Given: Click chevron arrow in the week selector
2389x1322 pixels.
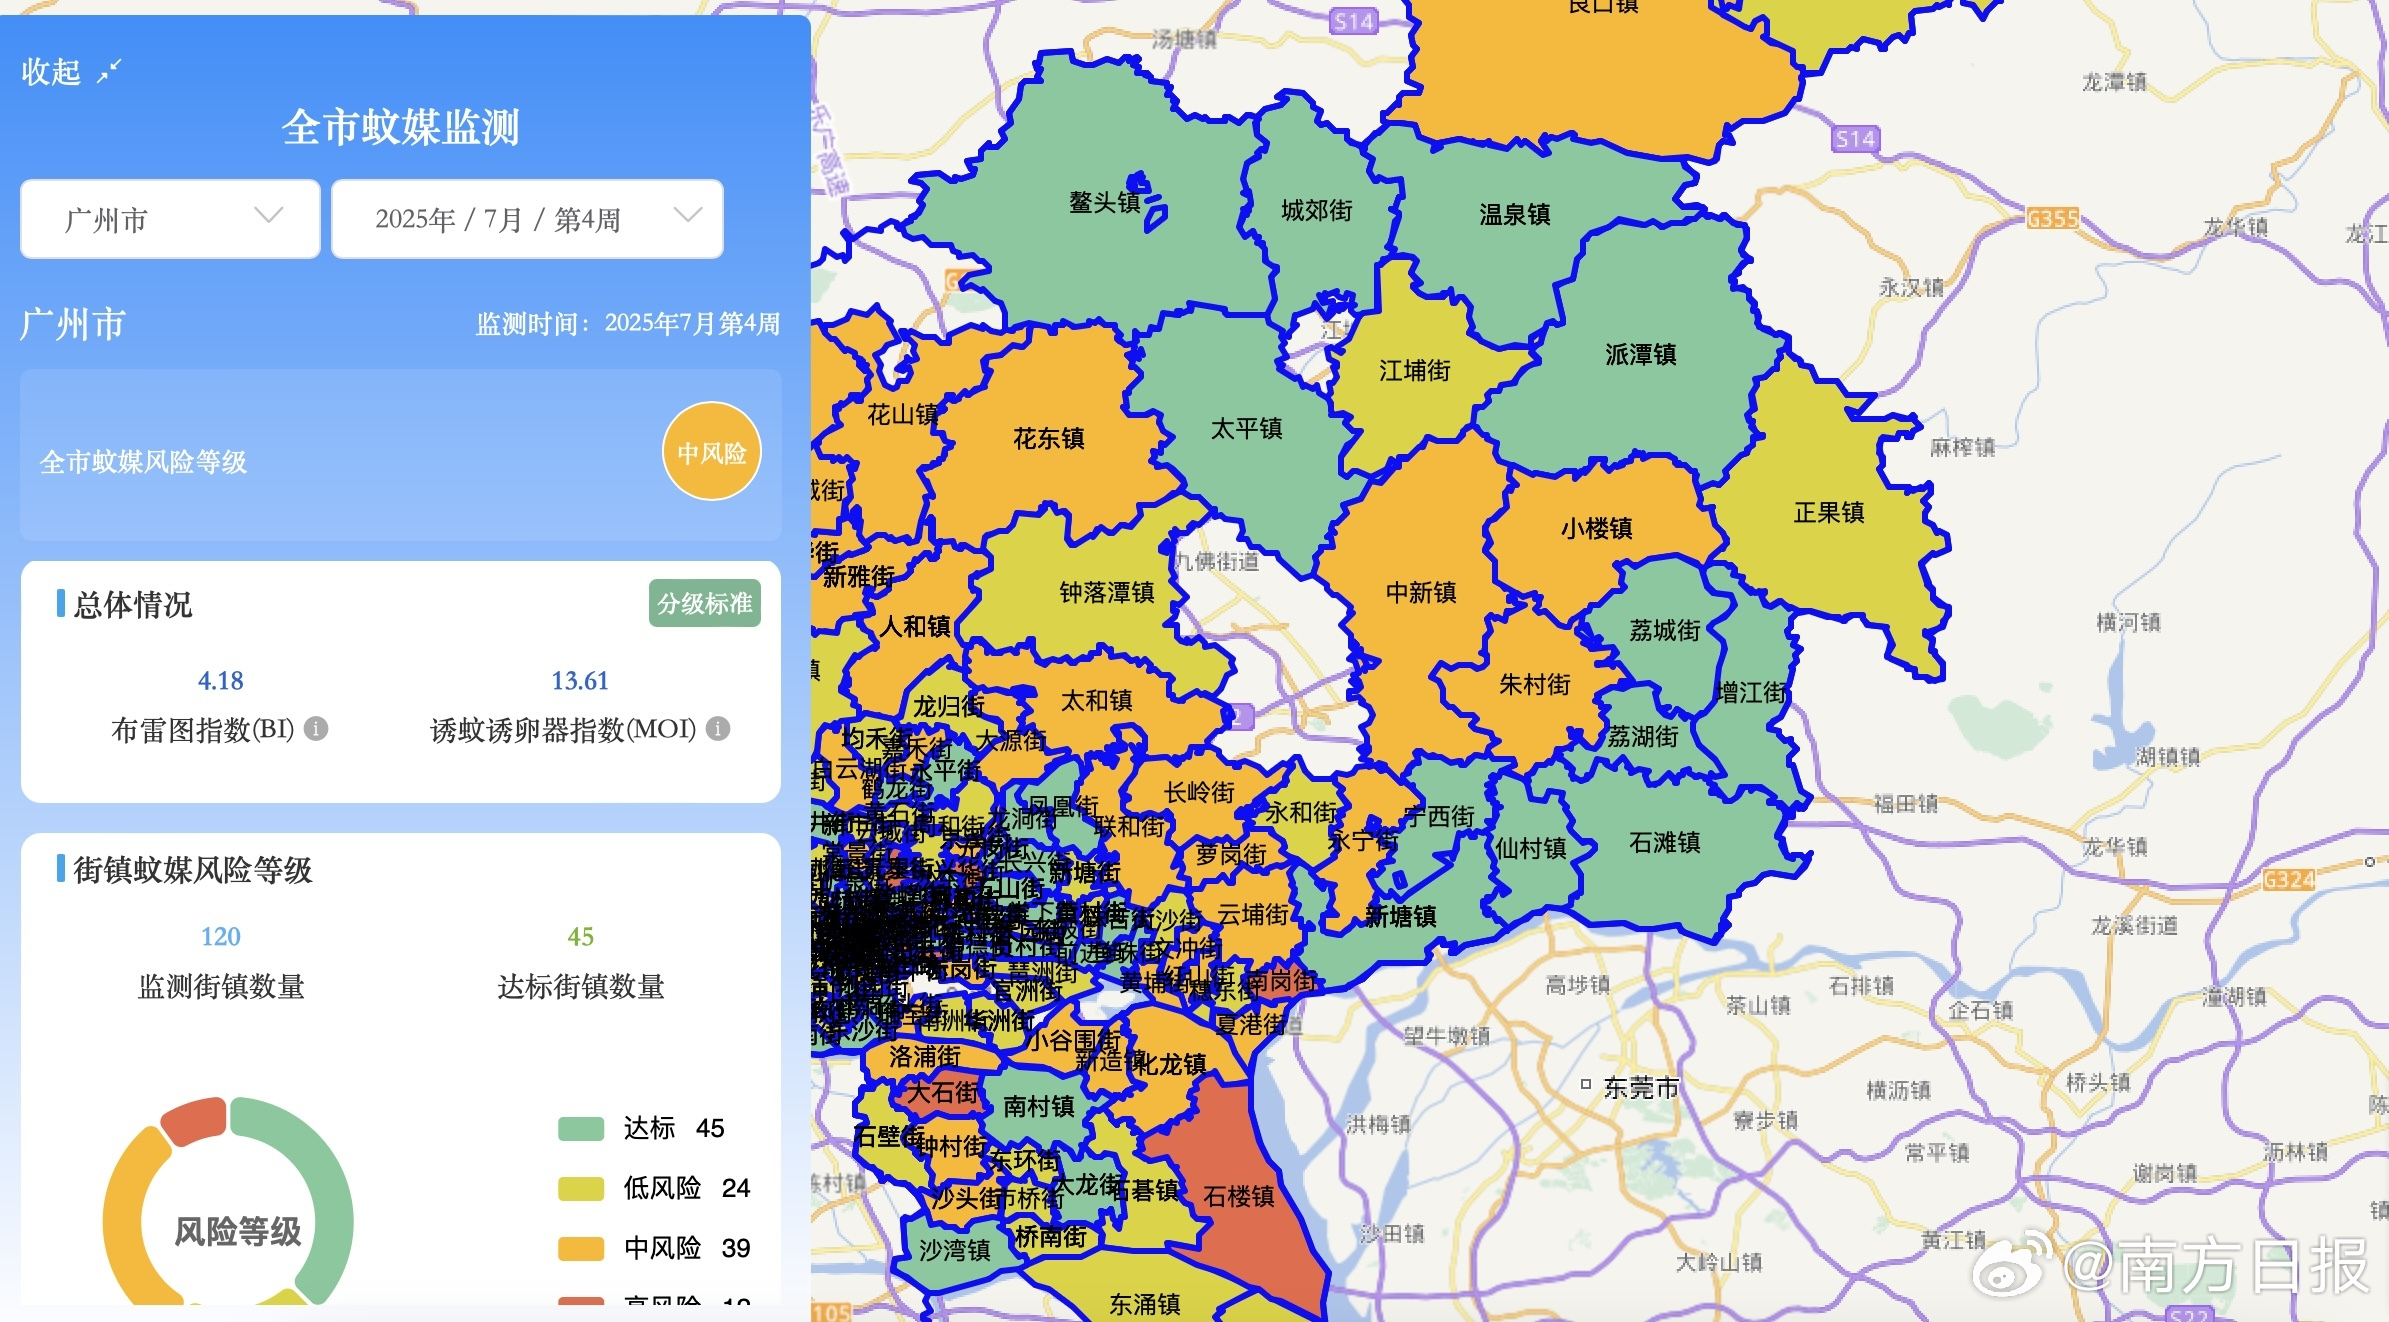Looking at the screenshot, I should click(688, 215).
